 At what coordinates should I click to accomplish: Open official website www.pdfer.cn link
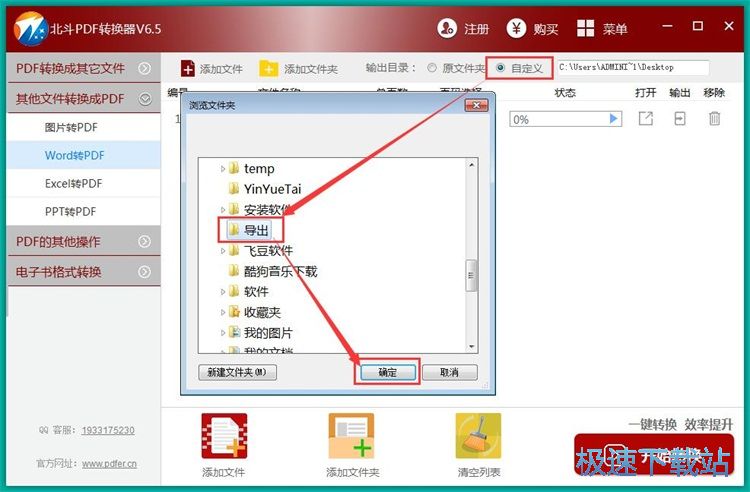tap(109, 464)
